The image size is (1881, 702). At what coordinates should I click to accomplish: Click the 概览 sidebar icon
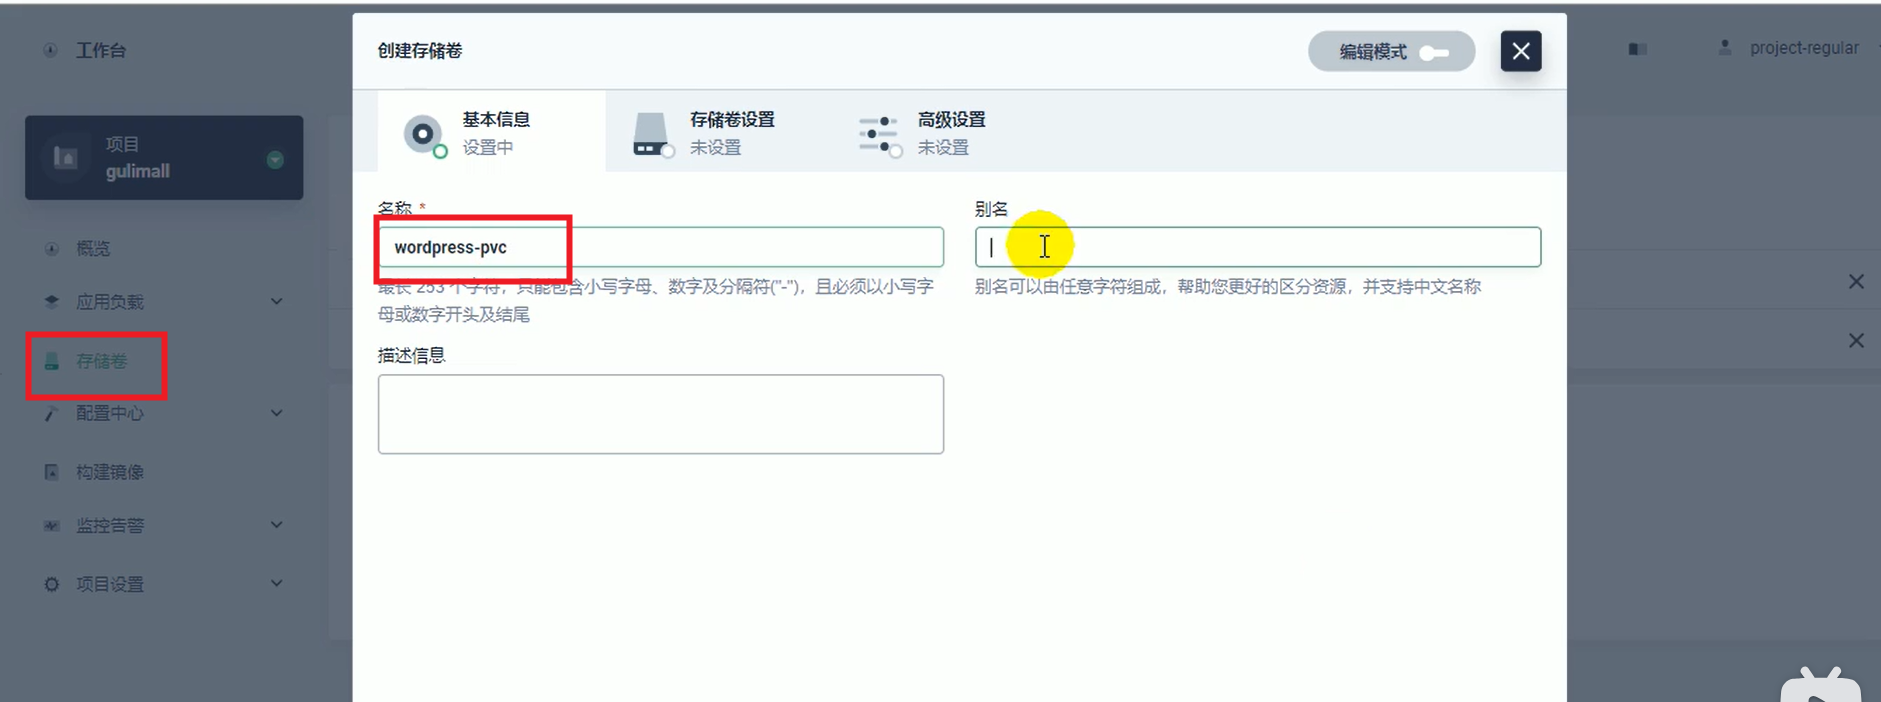pyautogui.click(x=52, y=248)
